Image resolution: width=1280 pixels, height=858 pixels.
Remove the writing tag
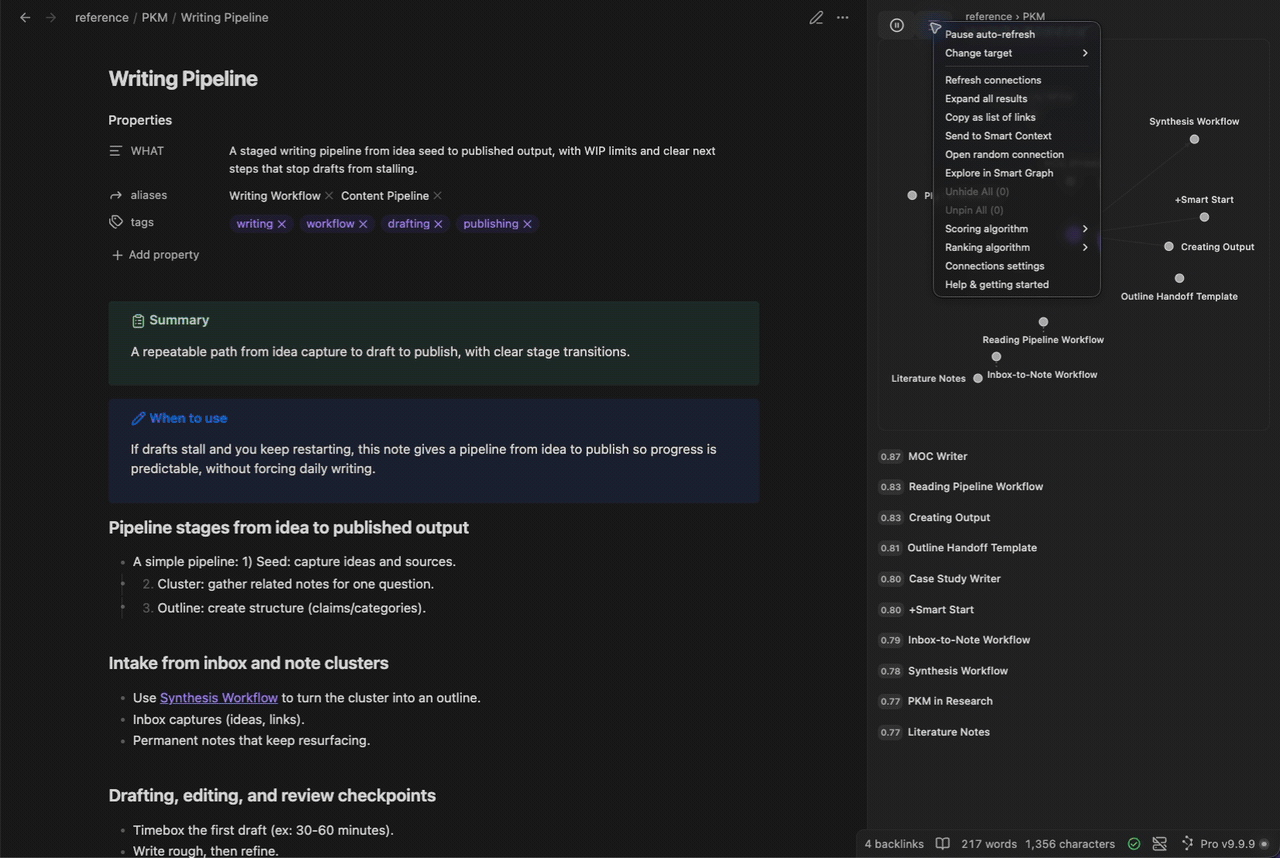tap(282, 224)
